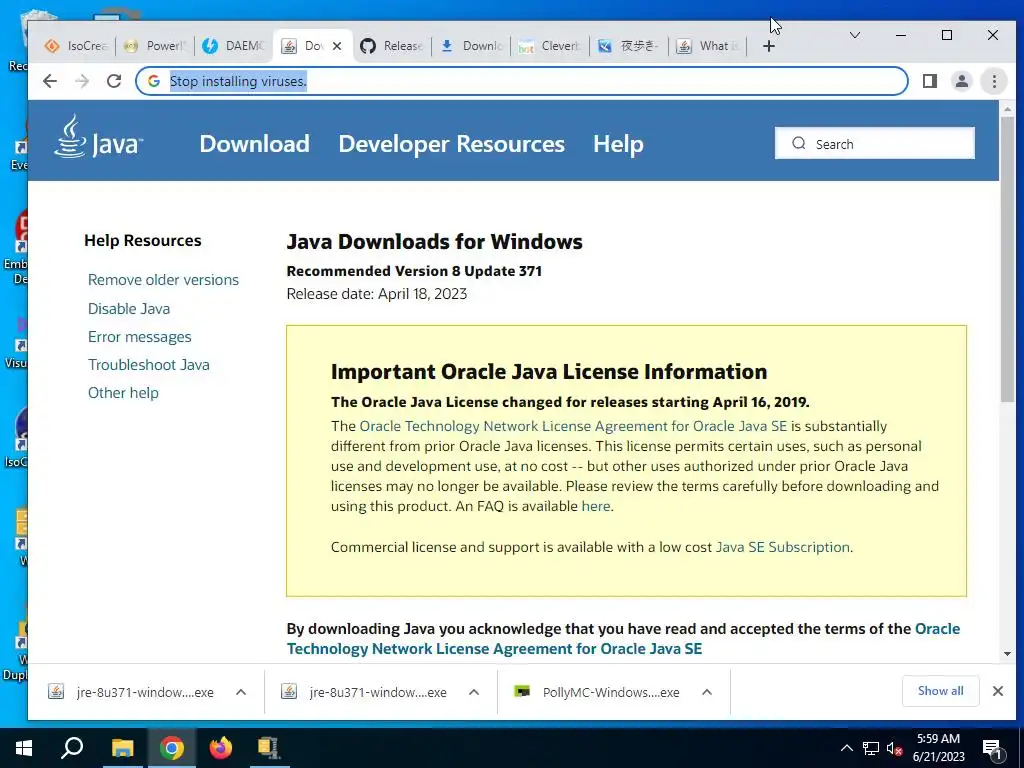Click scrollbar up arrow

(x=1007, y=109)
